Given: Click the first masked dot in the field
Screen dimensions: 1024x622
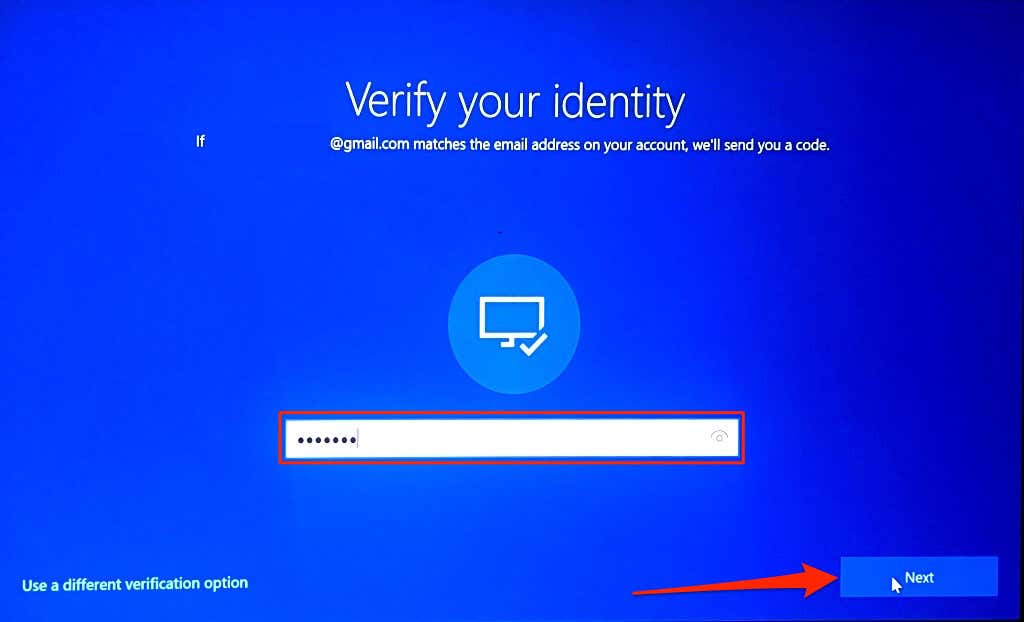Looking at the screenshot, I should tap(301, 440).
